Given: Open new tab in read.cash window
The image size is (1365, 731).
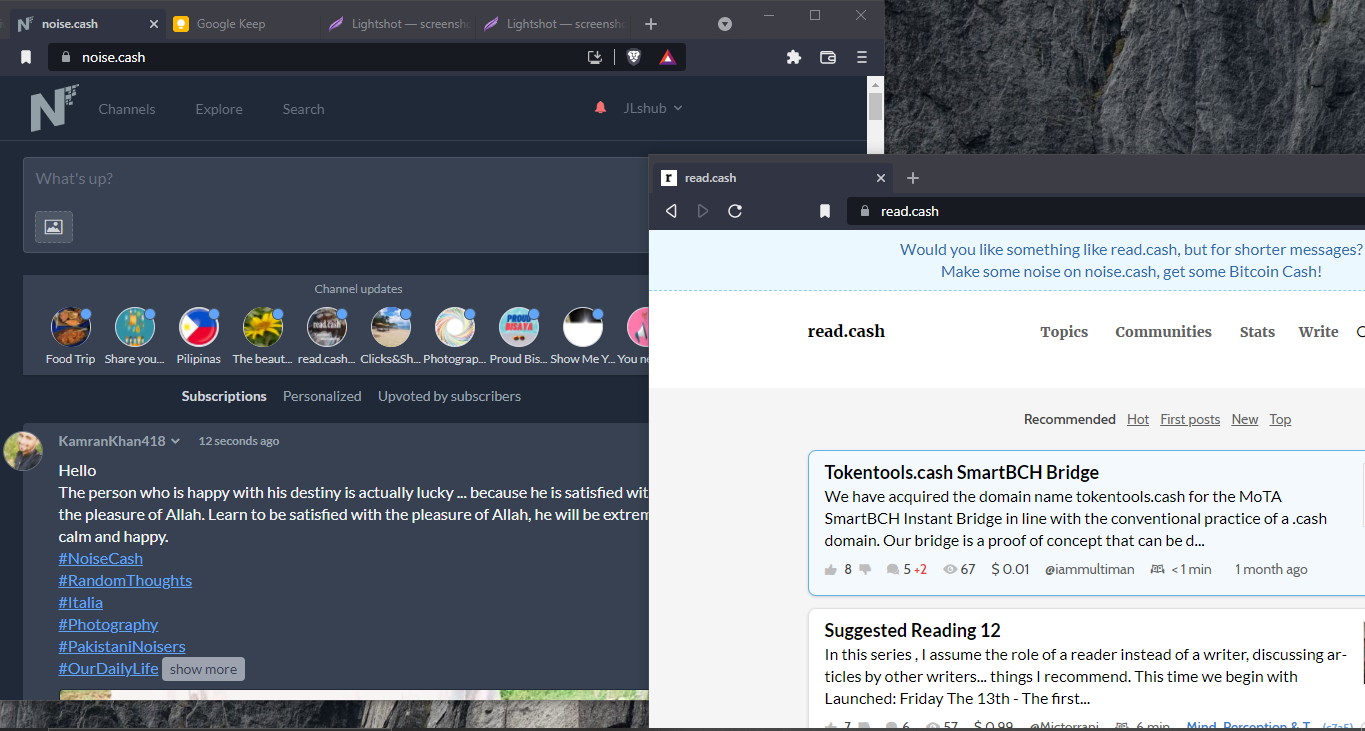Looking at the screenshot, I should pos(912,178).
